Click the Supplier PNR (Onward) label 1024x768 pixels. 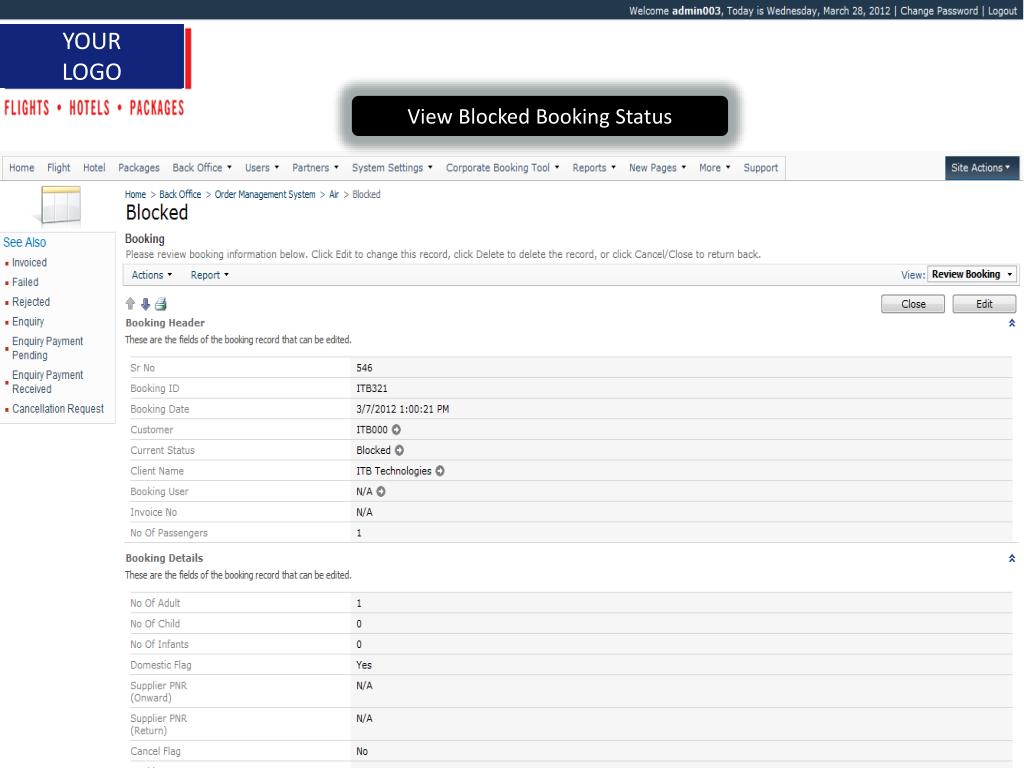(159, 692)
